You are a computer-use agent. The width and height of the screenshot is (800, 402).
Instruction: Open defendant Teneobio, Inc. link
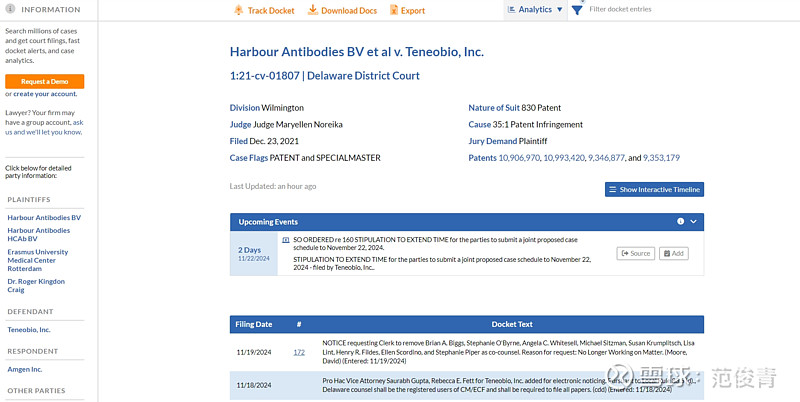click(29, 330)
